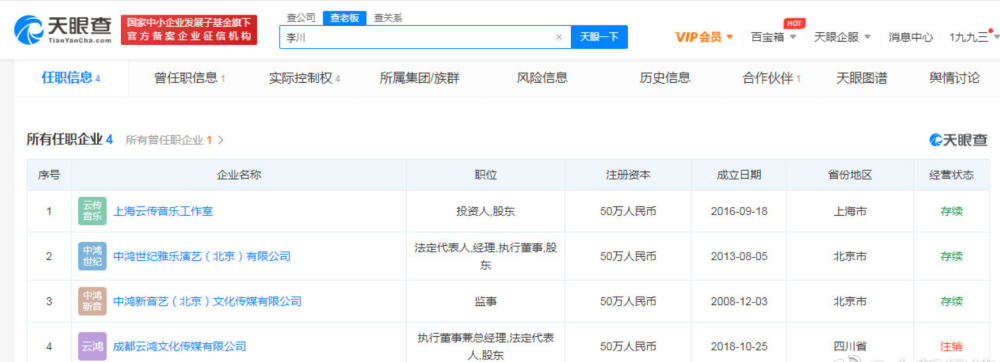The image size is (1000, 362).
Task: Open the 中鸿新音 company logo thumbnail
Action: [x=92, y=301]
